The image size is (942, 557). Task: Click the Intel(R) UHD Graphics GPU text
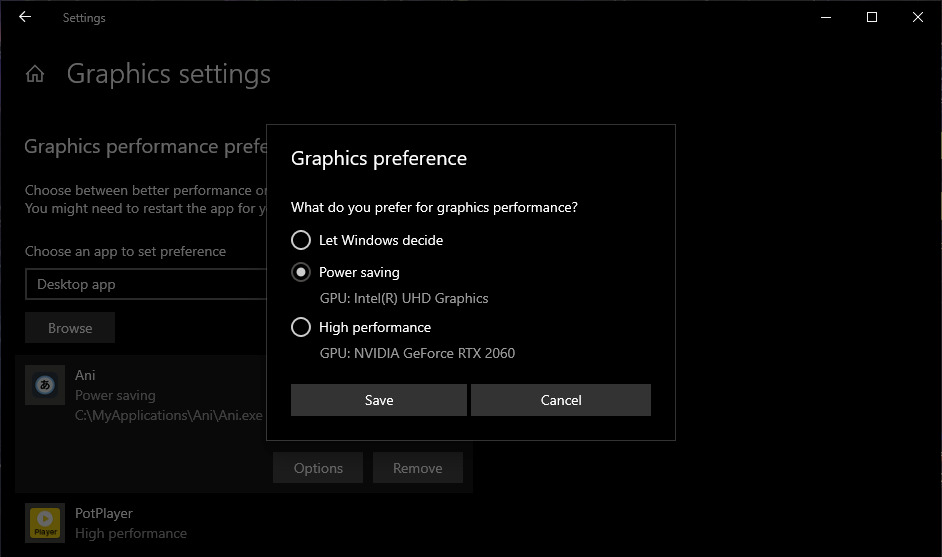click(403, 298)
